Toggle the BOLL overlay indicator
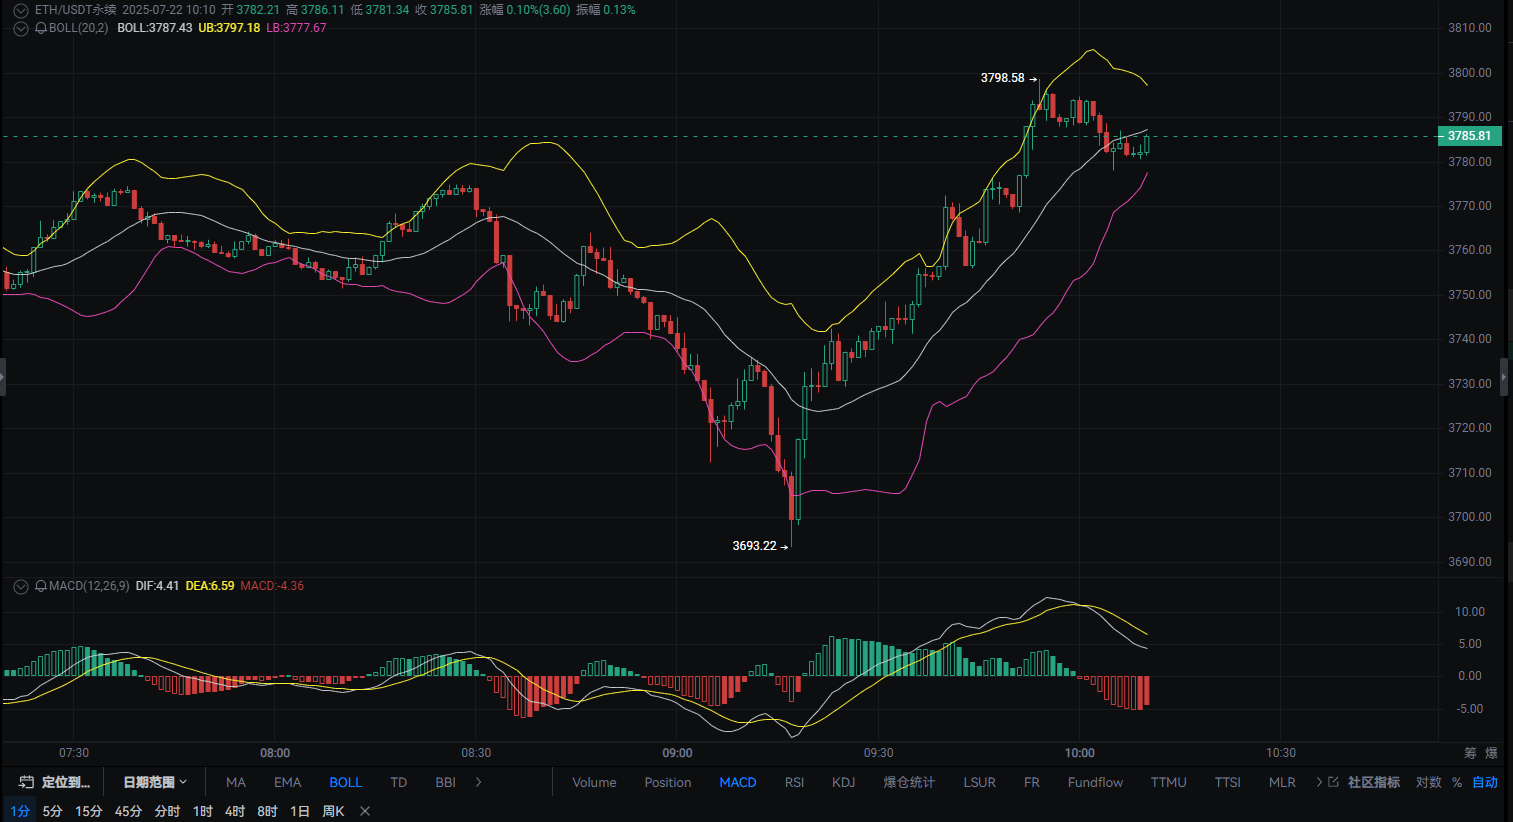This screenshot has width=1513, height=822. [346, 782]
